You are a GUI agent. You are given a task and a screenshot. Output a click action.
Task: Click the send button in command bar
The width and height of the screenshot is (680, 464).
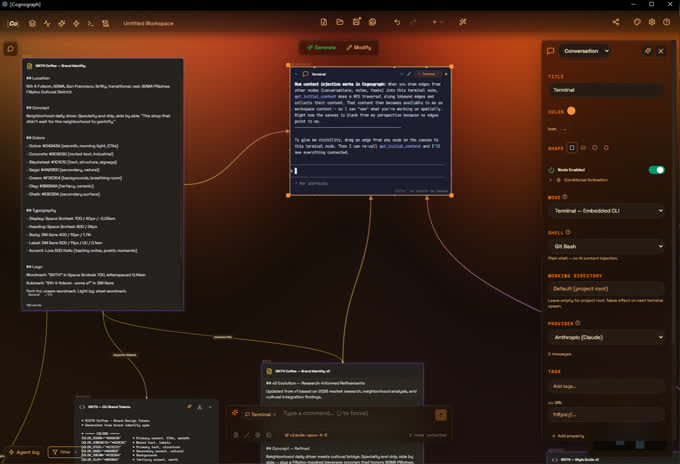pyautogui.click(x=441, y=415)
